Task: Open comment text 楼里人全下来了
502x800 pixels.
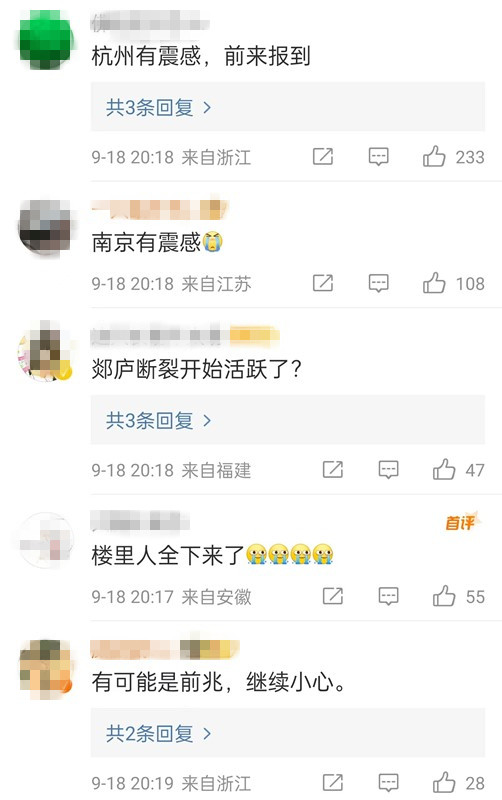Action: point(168,555)
